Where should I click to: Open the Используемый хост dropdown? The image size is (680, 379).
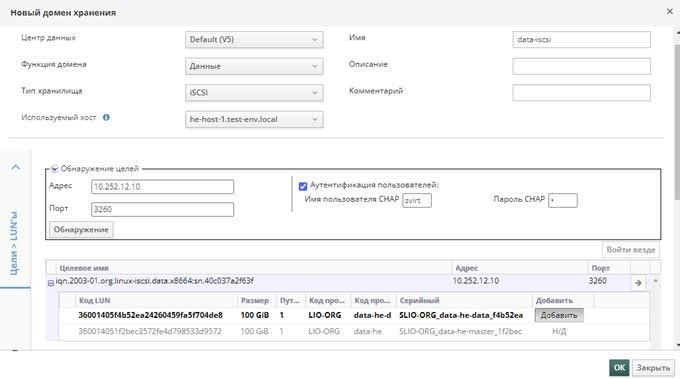coord(254,119)
